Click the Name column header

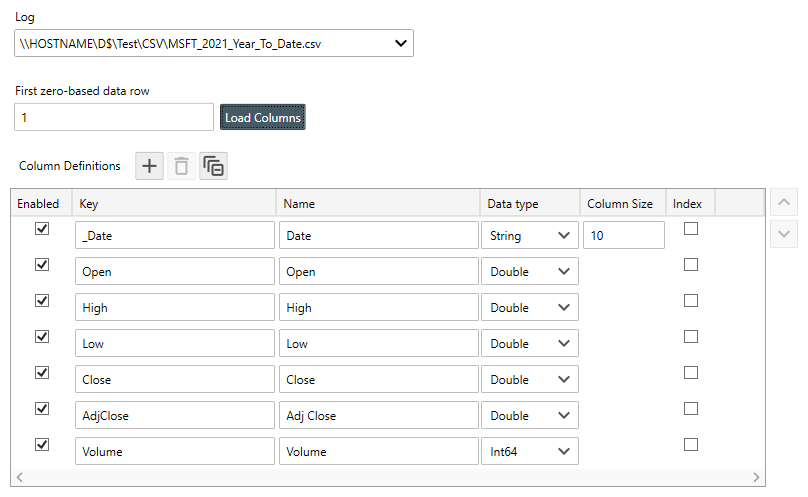click(x=378, y=204)
